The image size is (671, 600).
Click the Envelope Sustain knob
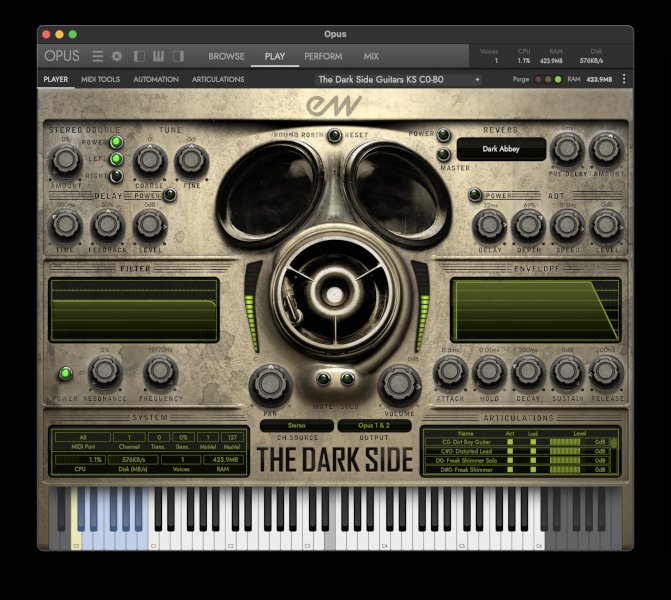pos(567,372)
